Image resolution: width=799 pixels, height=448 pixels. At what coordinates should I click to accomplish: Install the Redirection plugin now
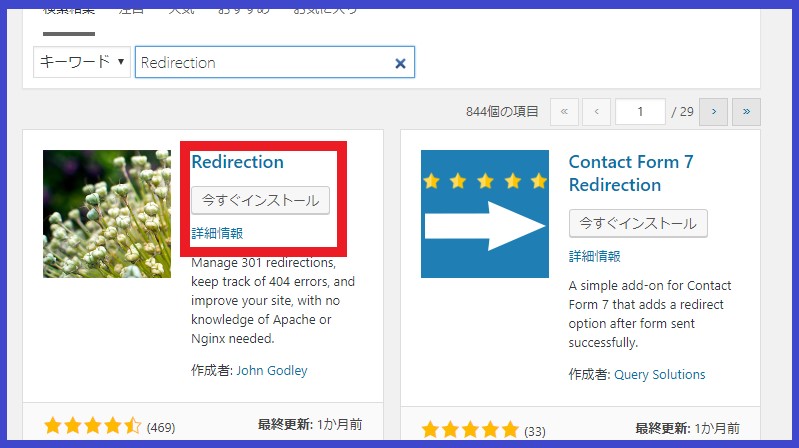click(260, 200)
